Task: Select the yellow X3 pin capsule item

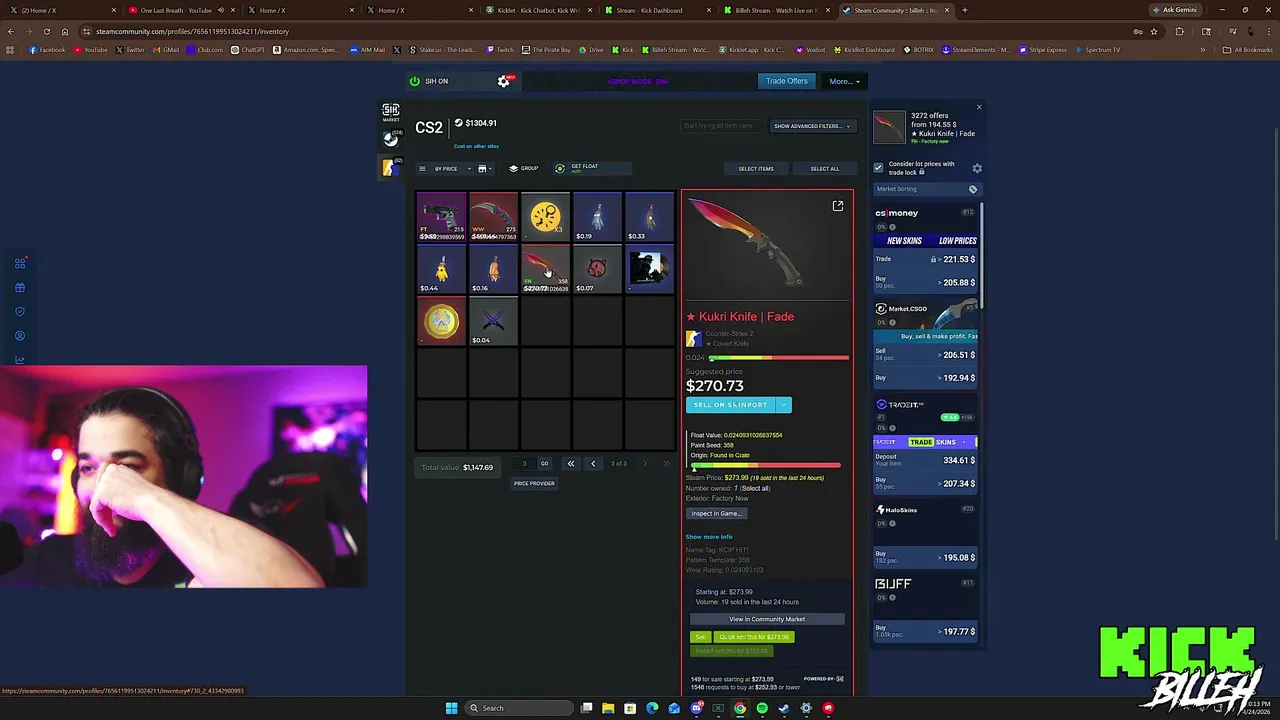Action: 545,217
